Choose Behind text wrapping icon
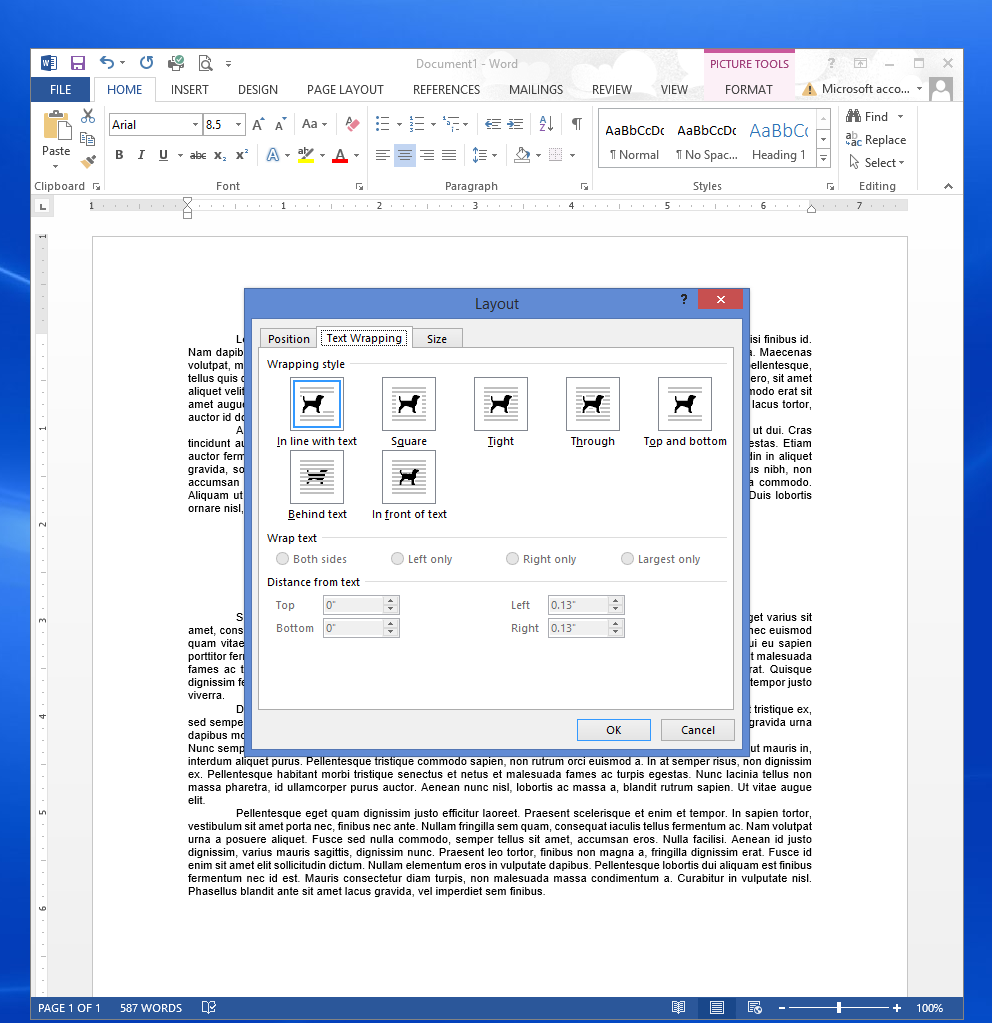The height and width of the screenshot is (1023, 992). (317, 477)
